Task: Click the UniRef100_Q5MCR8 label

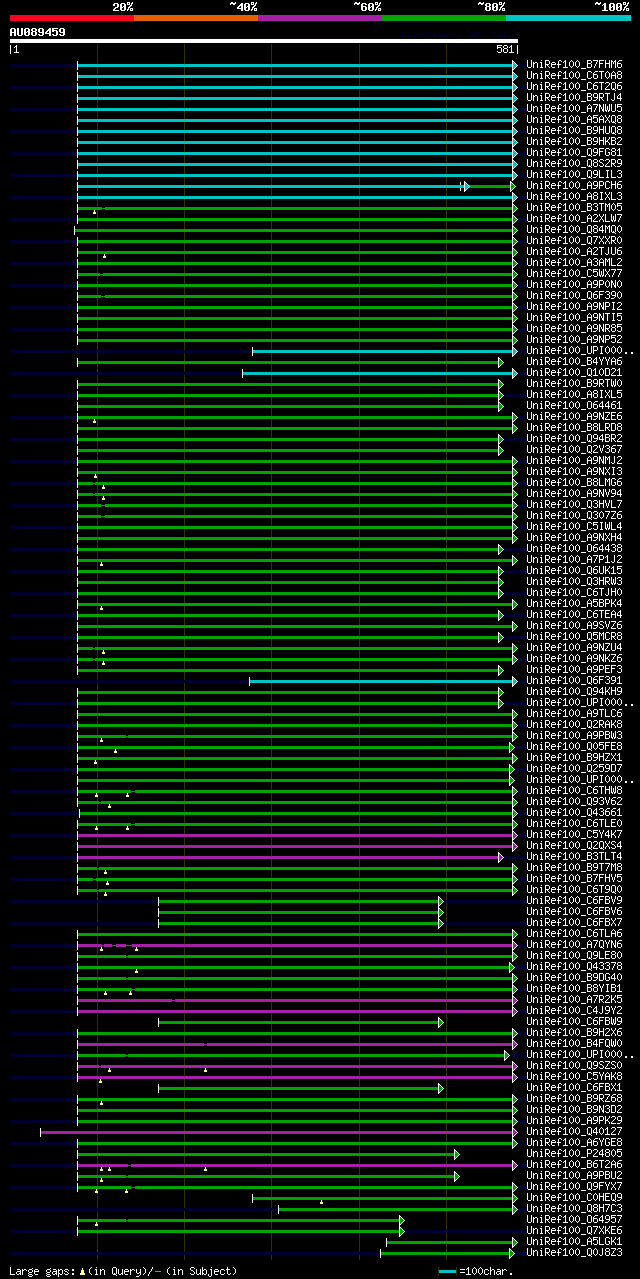Action: (574, 636)
